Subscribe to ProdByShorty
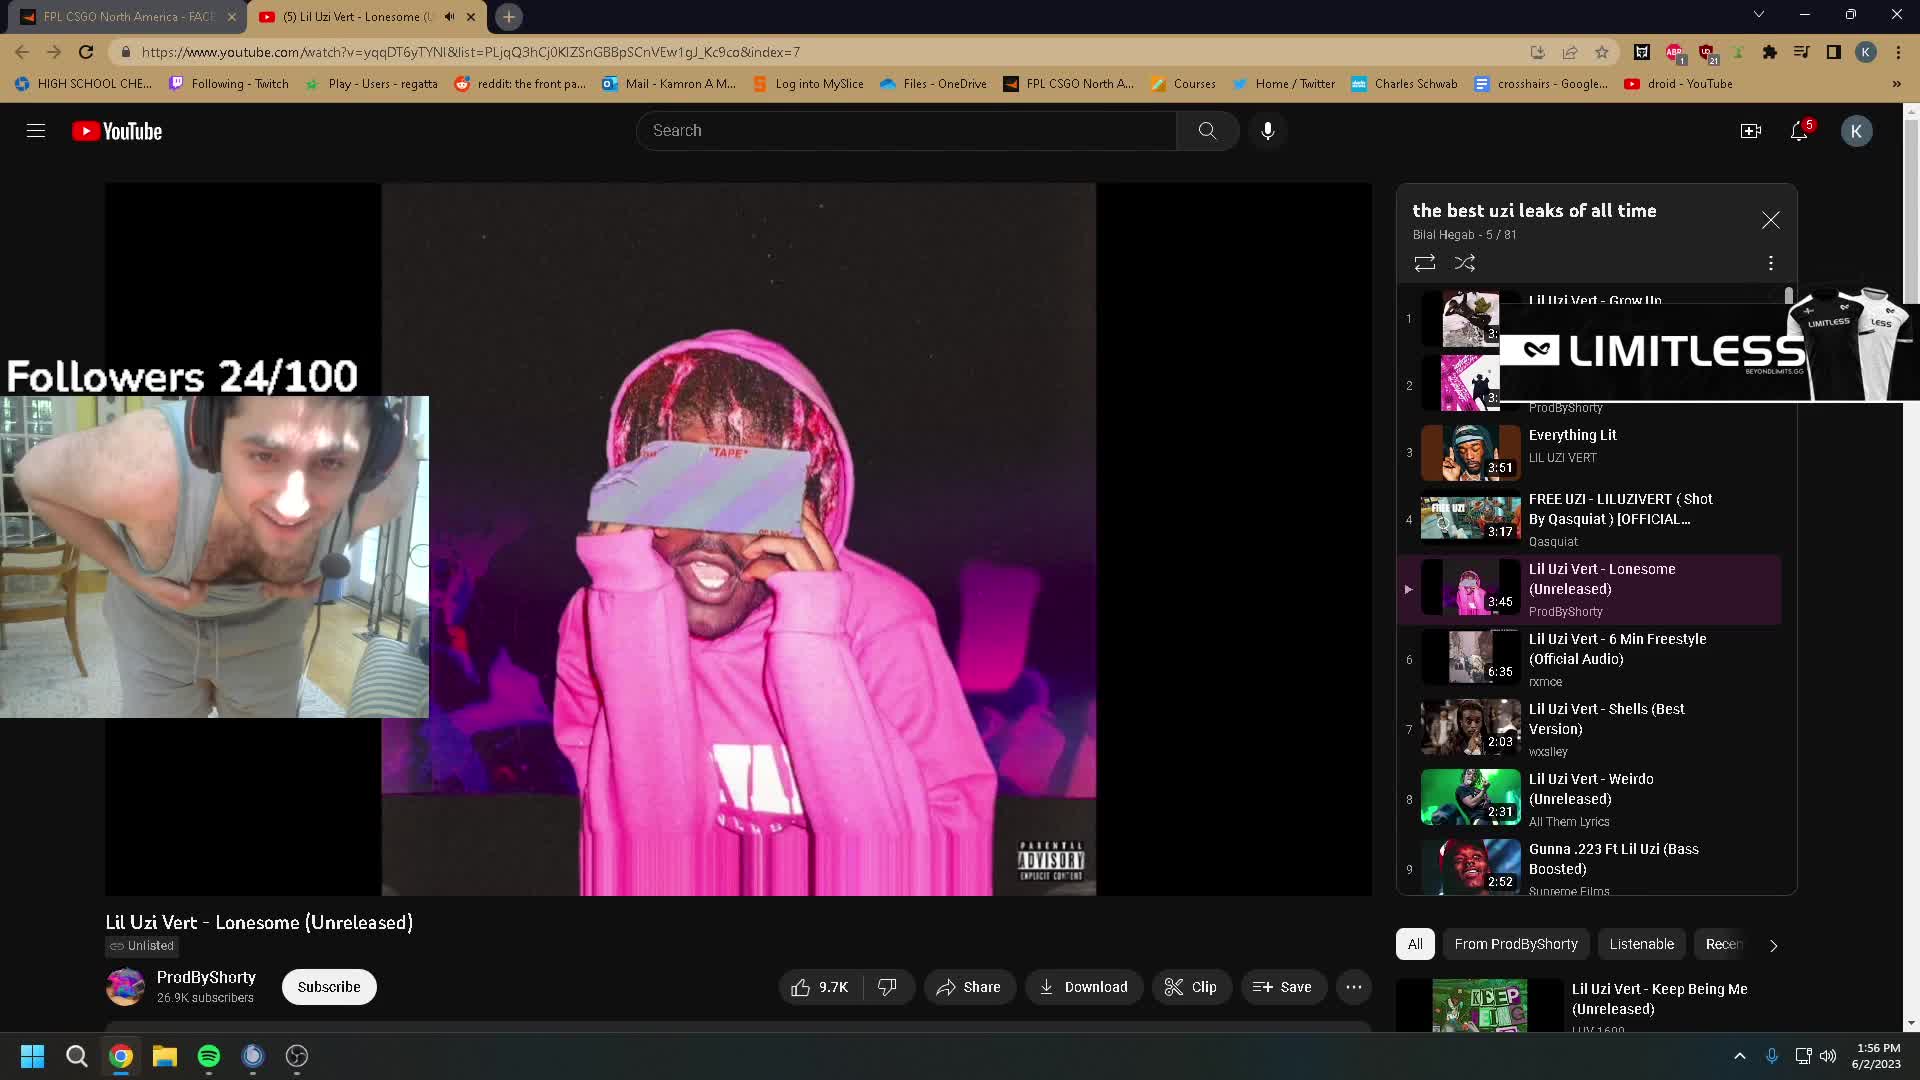The image size is (1920, 1080). [x=329, y=987]
